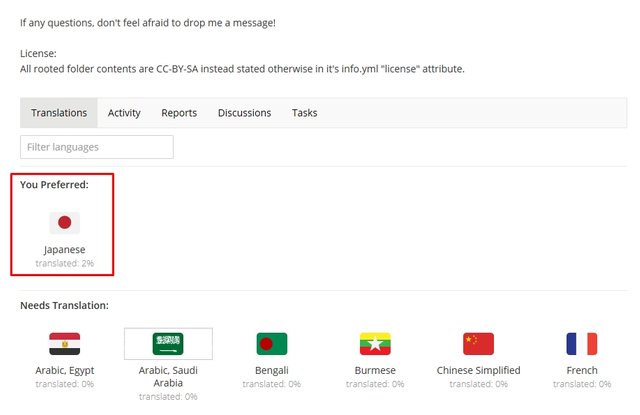This screenshot has height=415, width=640.
Task: Open the Bengali language name link
Action: click(272, 370)
